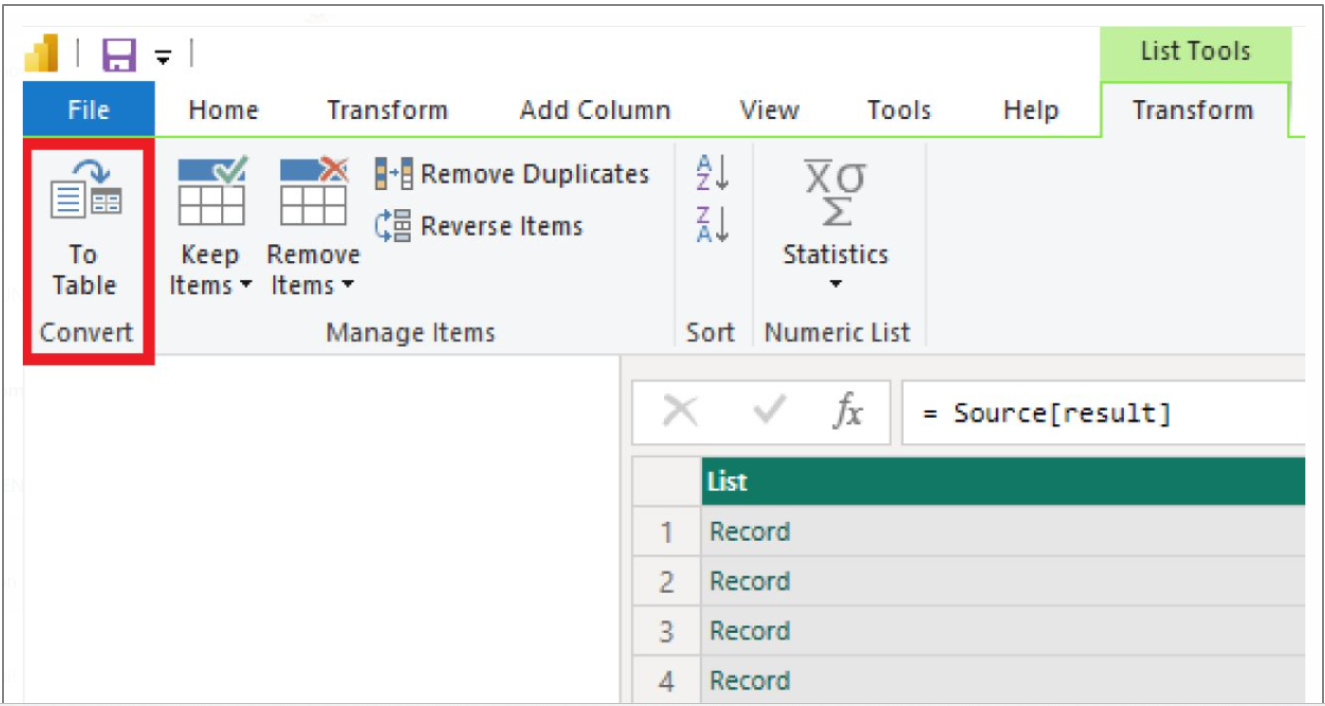Confirm the formula with the checkmark button

[767, 412]
